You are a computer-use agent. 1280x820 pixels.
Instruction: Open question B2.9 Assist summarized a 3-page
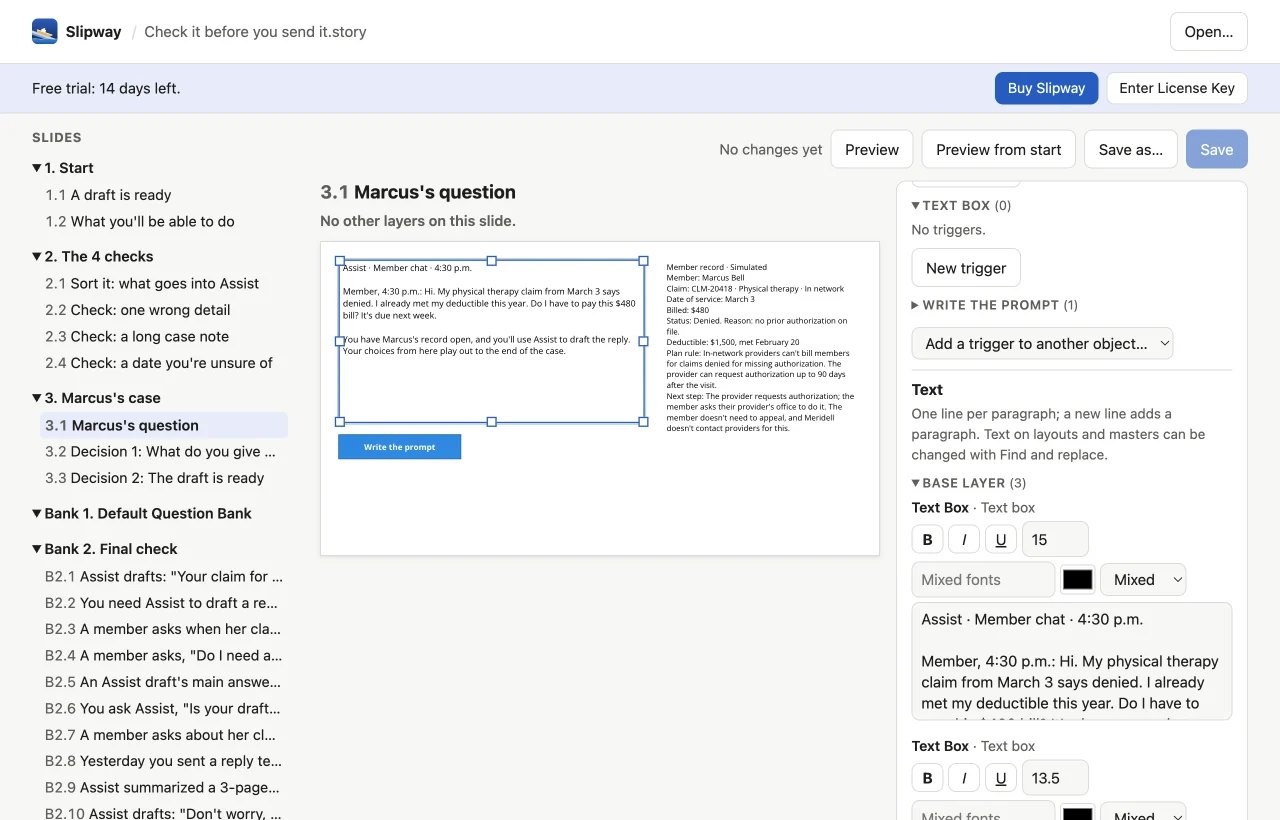click(164, 787)
